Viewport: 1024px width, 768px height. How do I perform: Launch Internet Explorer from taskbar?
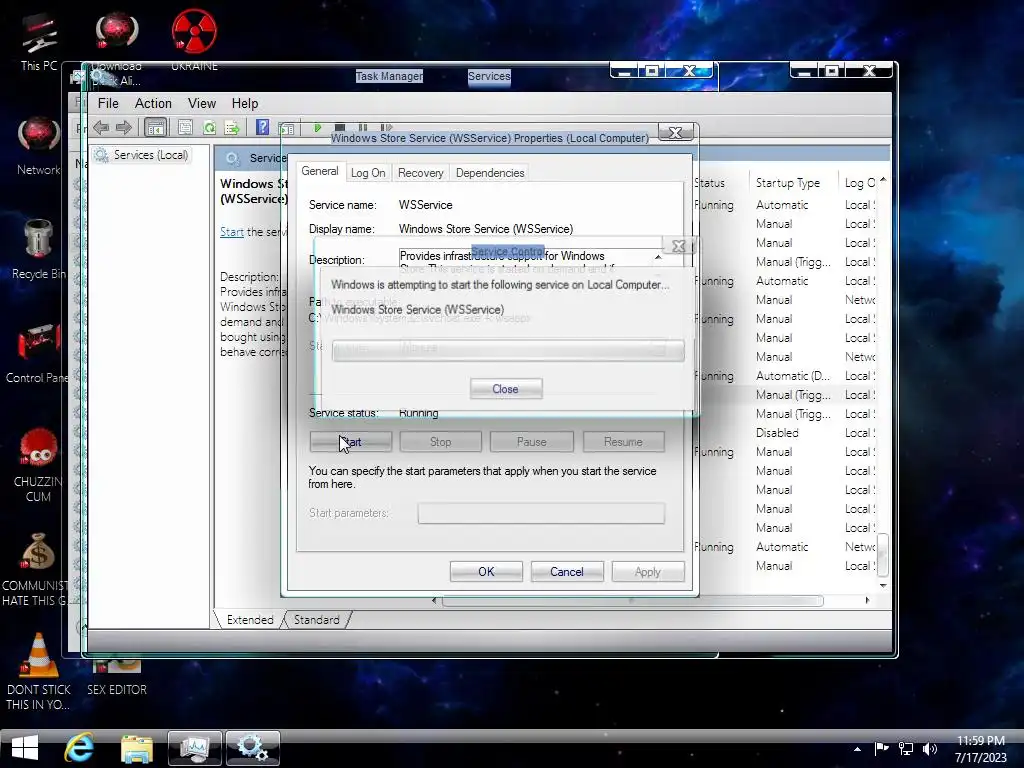79,748
